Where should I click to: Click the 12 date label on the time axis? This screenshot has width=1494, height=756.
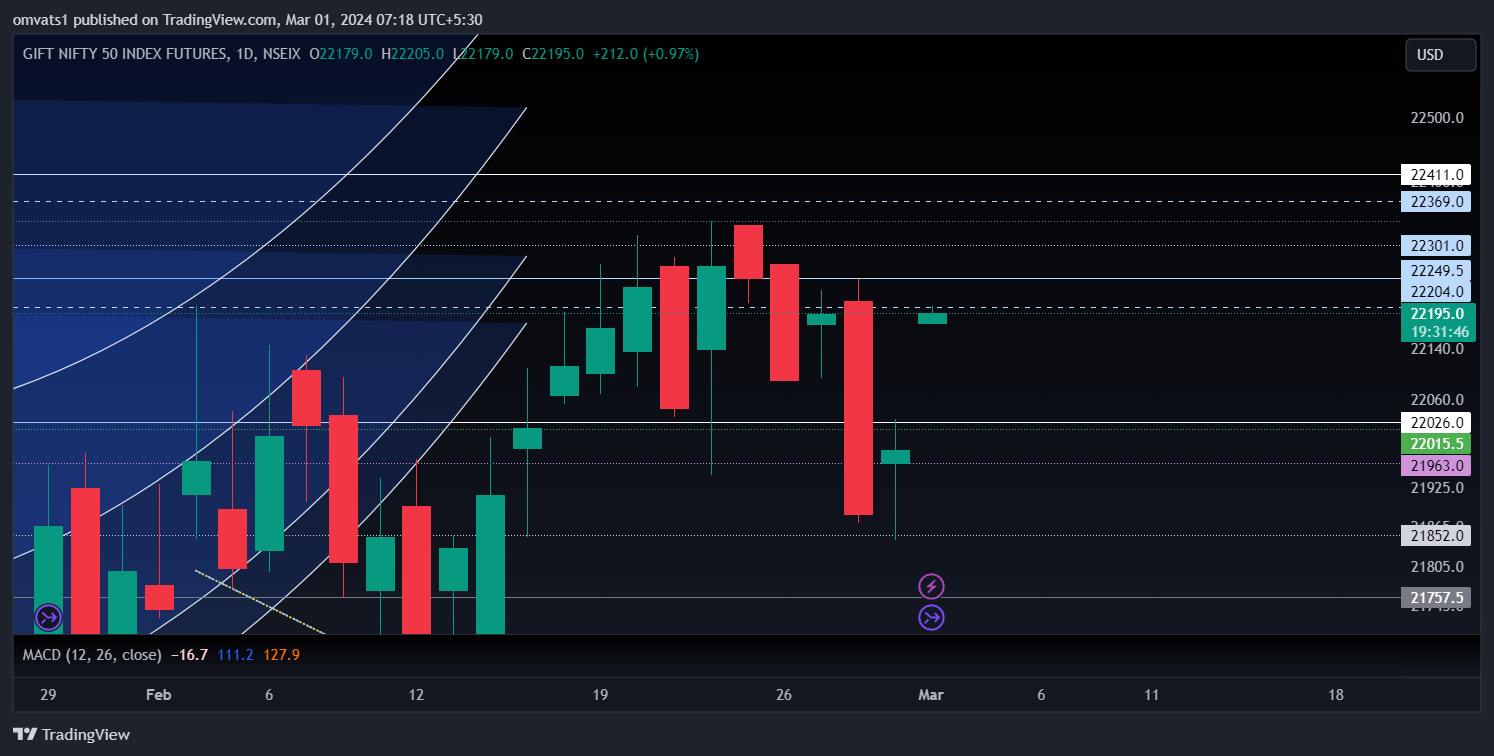tap(416, 694)
